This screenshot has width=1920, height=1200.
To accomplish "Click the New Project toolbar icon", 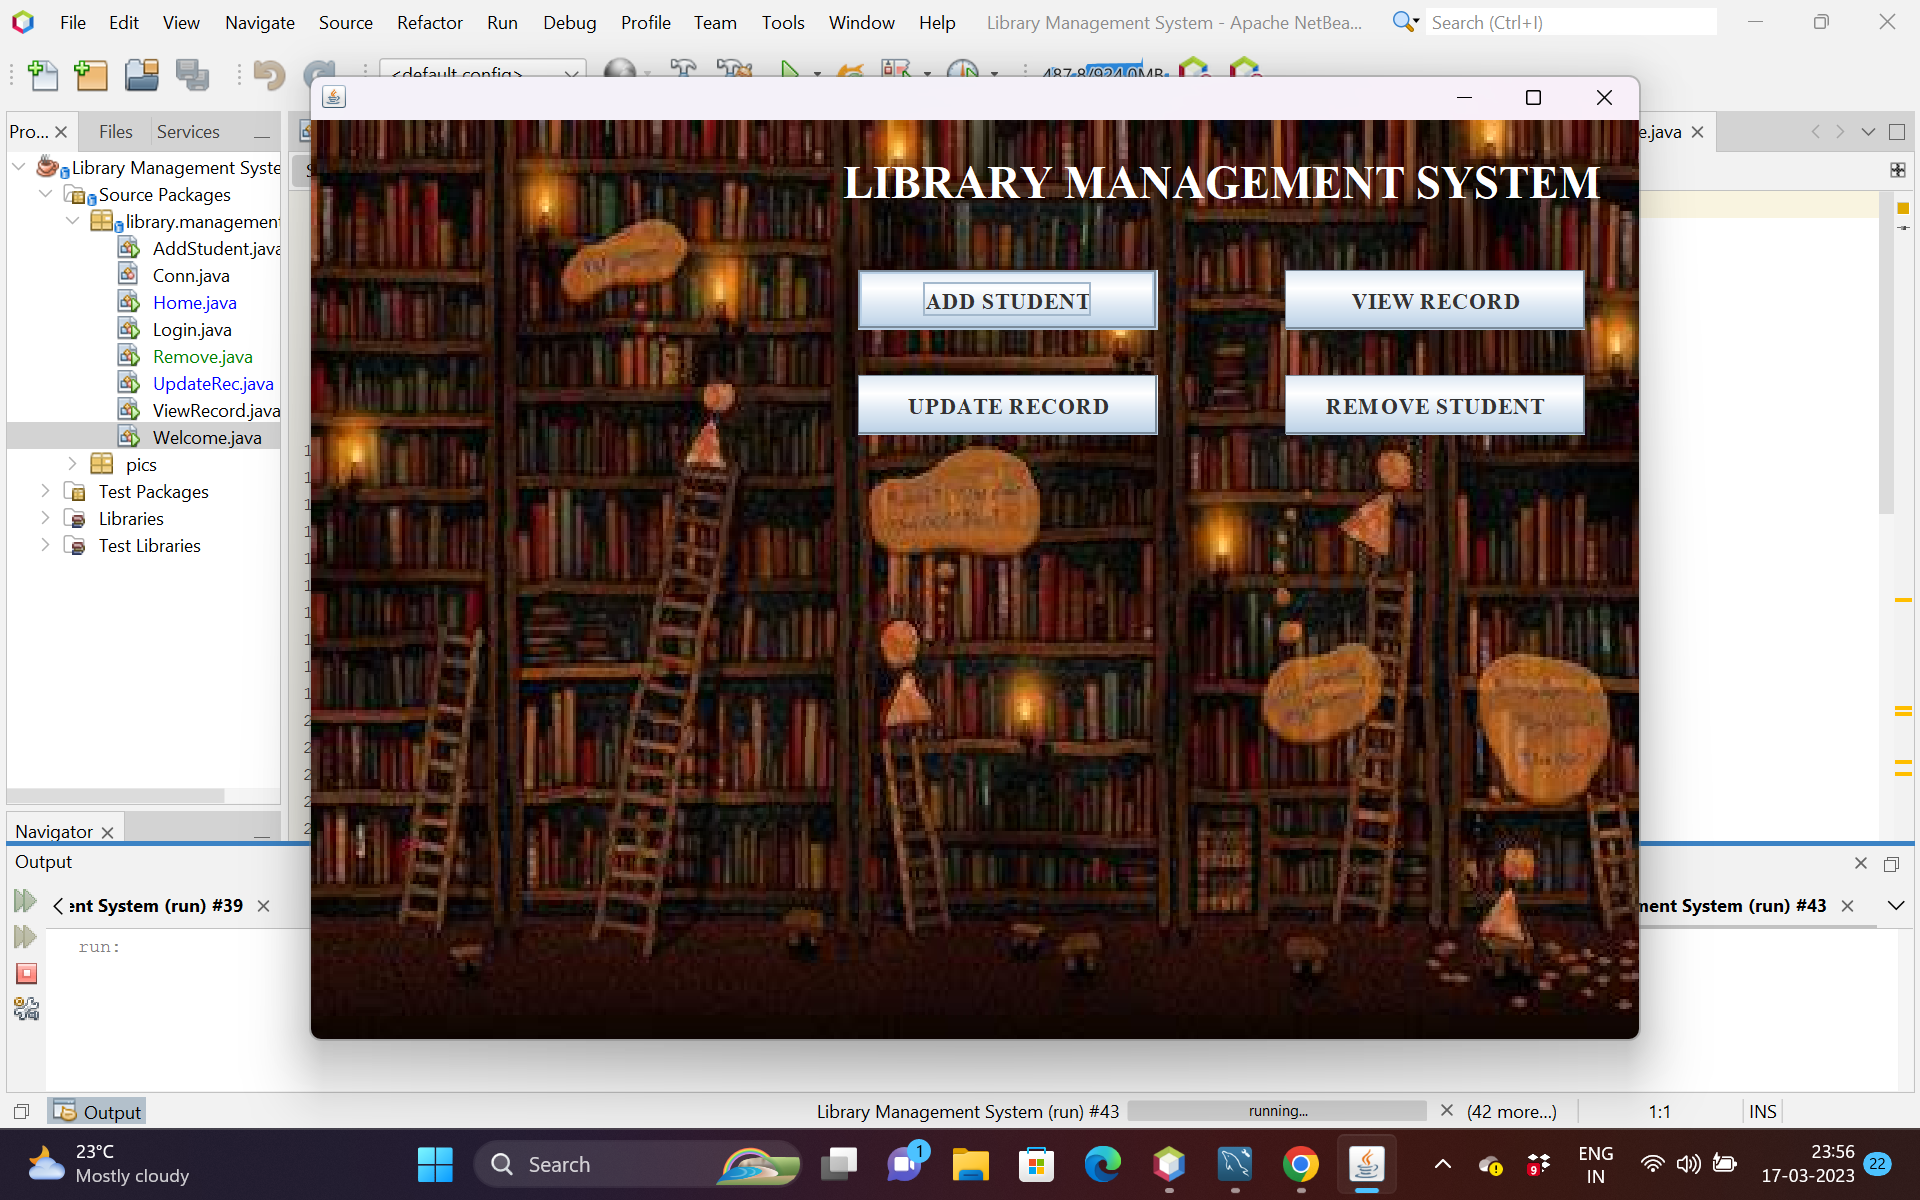I will (x=91, y=75).
